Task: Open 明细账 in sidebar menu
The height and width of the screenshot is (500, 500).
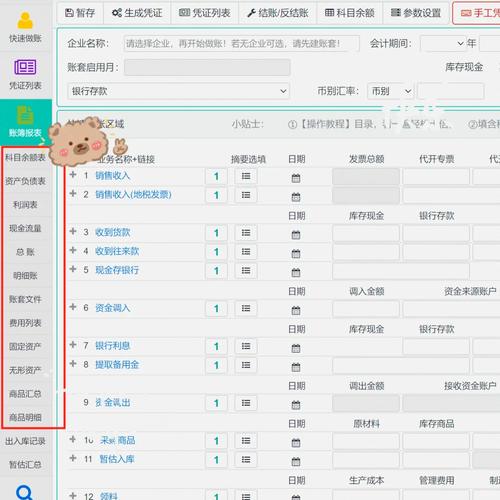Action: point(25,276)
